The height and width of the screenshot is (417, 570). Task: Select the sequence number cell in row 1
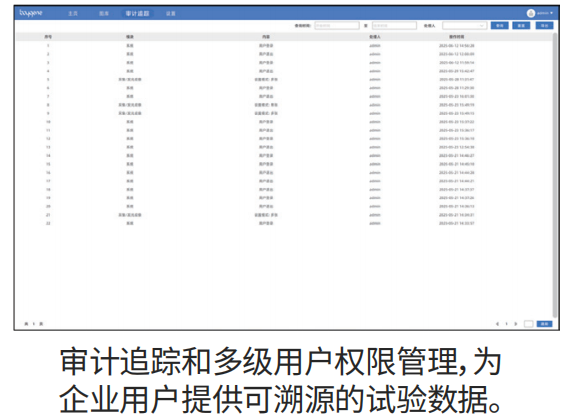pyautogui.click(x=48, y=45)
